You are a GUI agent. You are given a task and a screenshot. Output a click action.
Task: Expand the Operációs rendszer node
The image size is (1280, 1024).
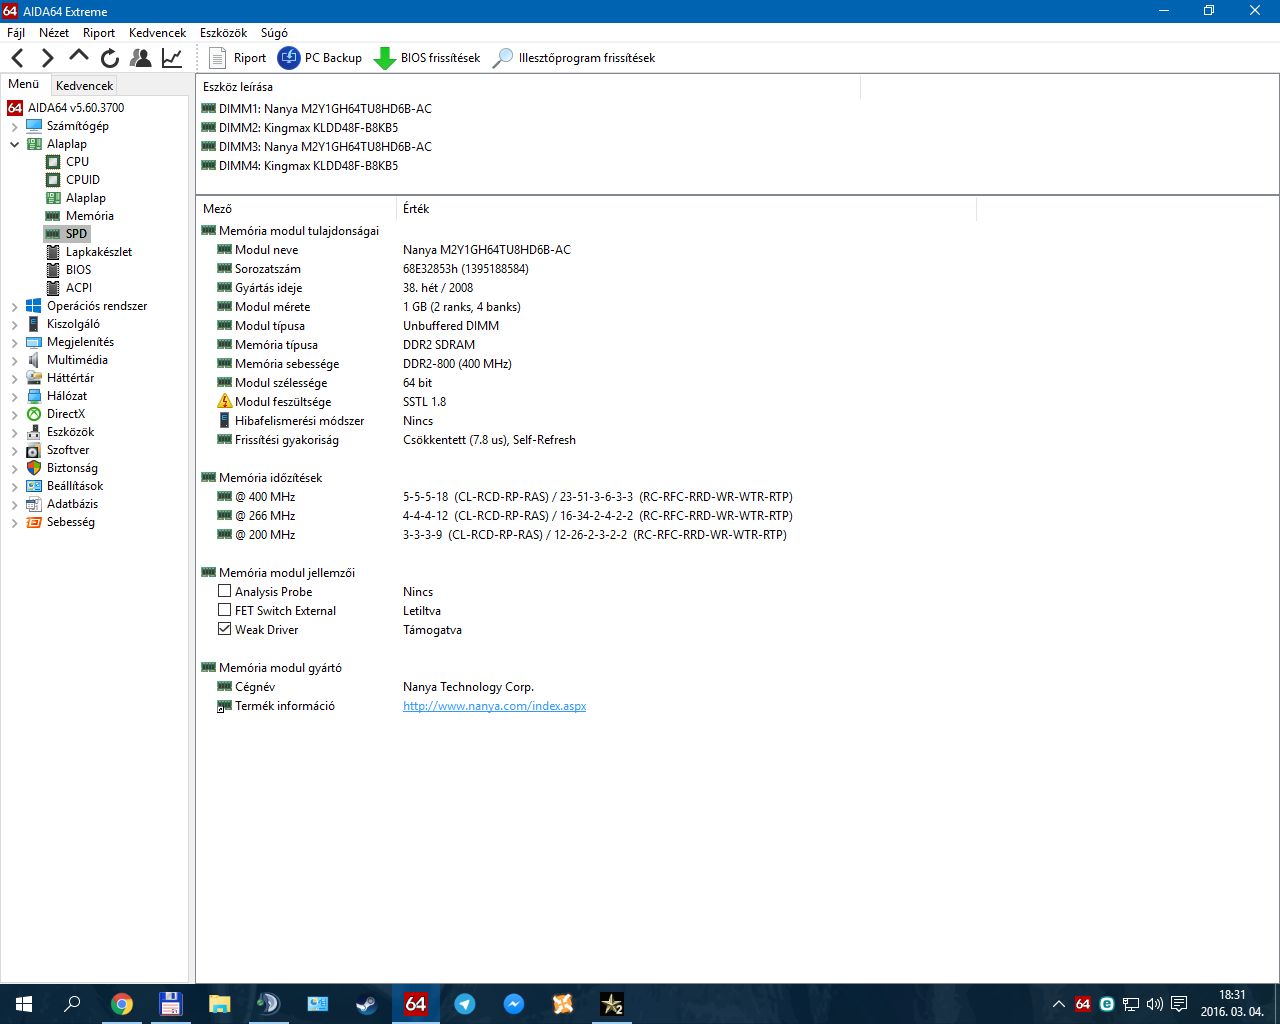pos(15,306)
